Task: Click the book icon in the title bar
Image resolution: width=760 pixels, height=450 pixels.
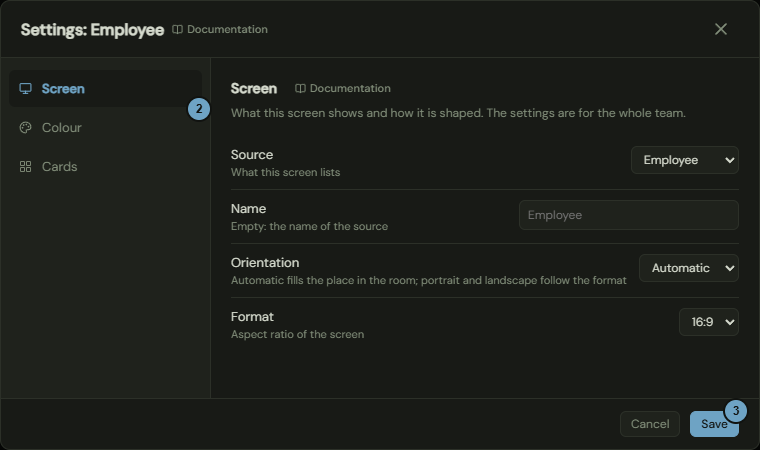Action: [177, 30]
